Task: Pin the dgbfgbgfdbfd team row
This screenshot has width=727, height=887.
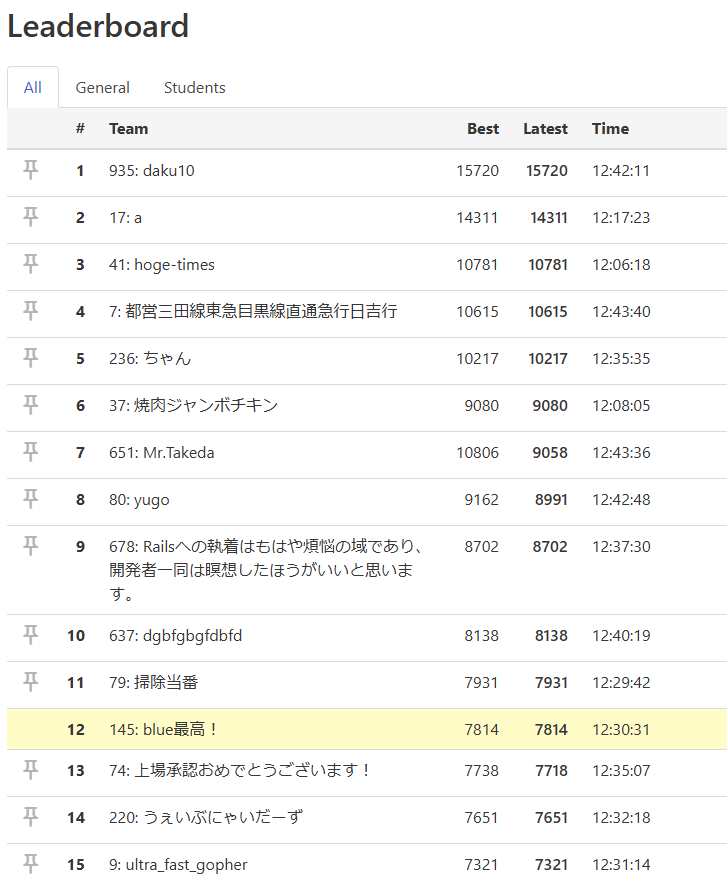Action: pos(31,635)
